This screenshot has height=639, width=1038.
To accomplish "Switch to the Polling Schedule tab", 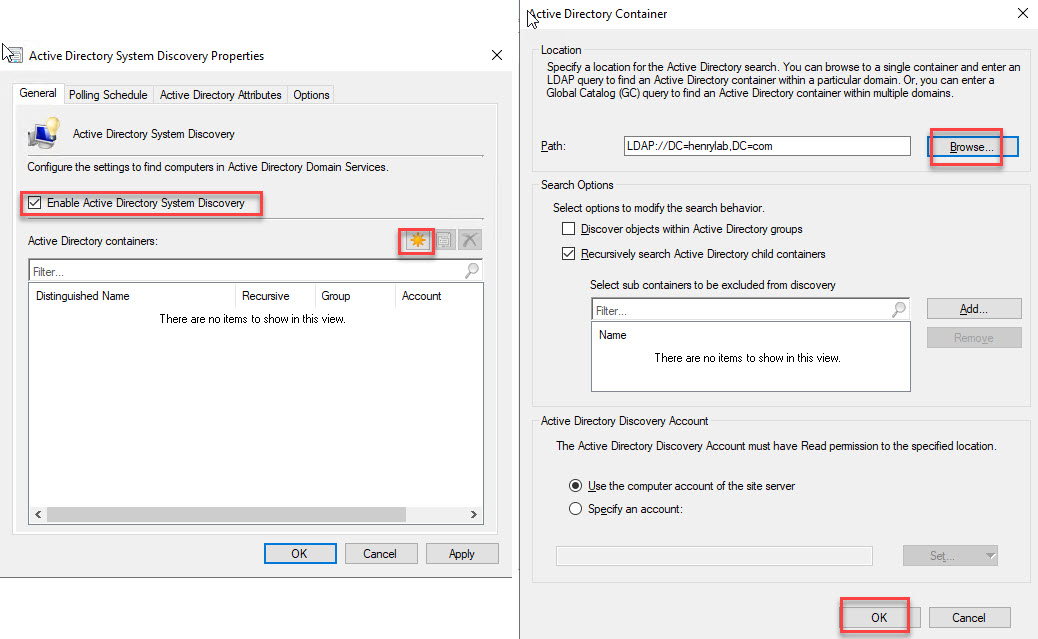I will [x=108, y=95].
